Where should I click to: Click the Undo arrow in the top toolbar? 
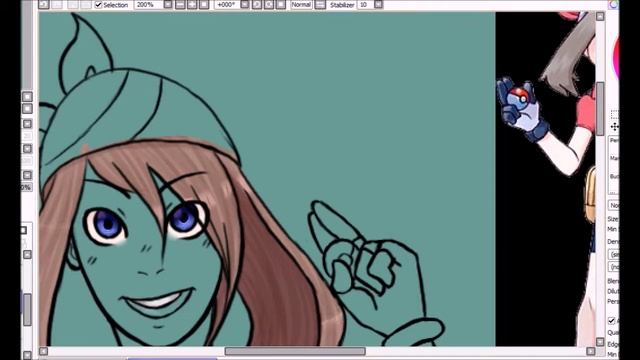pyautogui.click(x=44, y=4)
